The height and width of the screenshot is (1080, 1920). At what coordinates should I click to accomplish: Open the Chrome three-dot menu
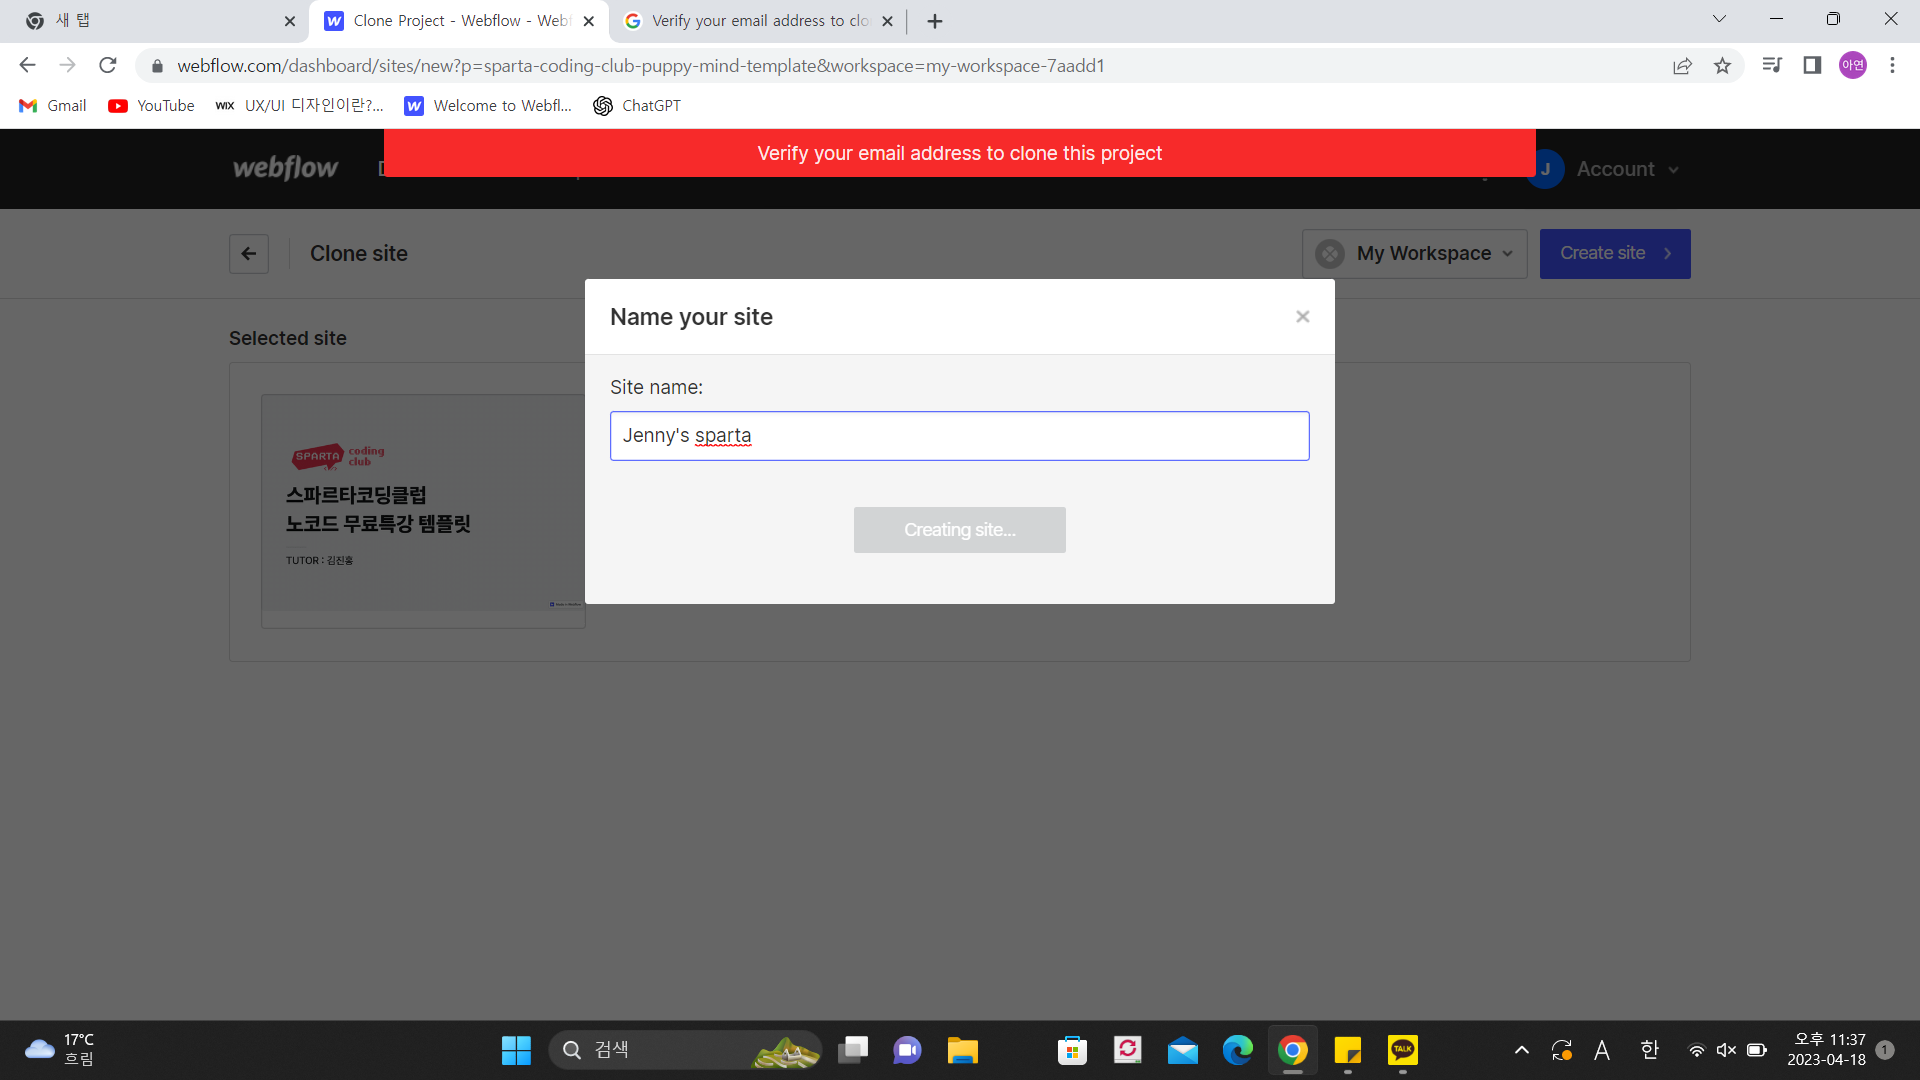pos(1892,66)
